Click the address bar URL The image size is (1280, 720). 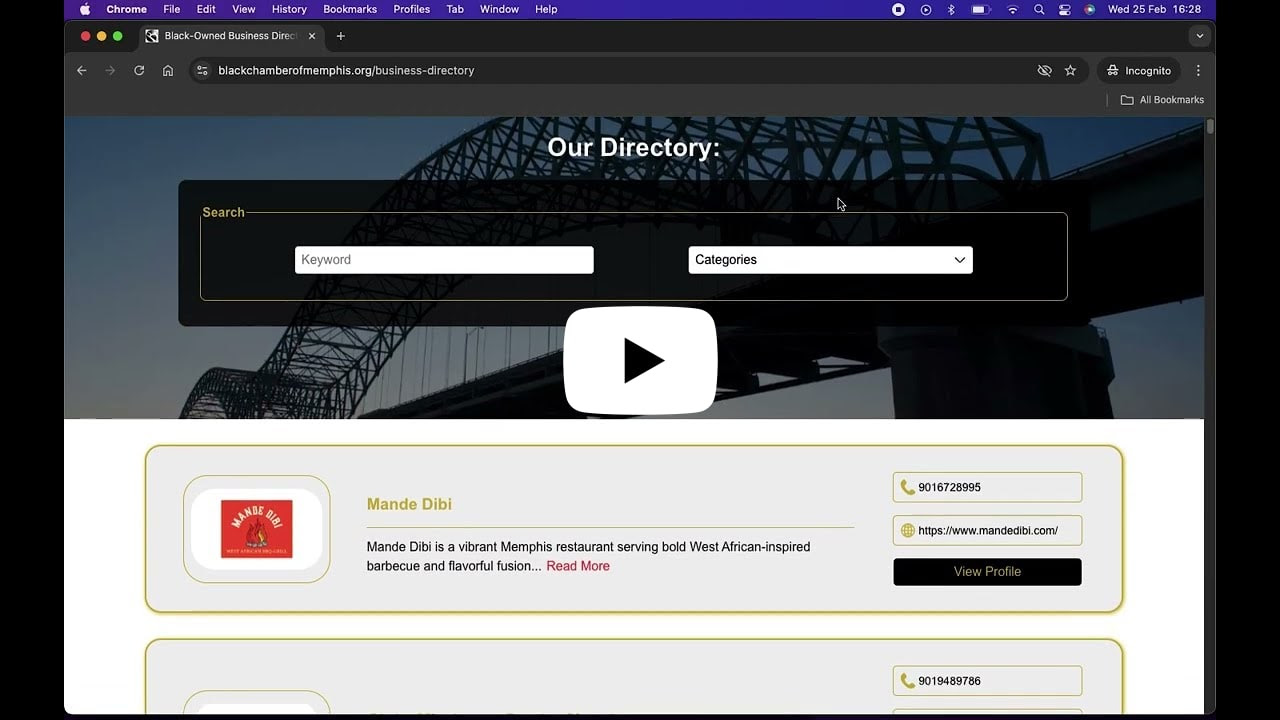coord(346,70)
